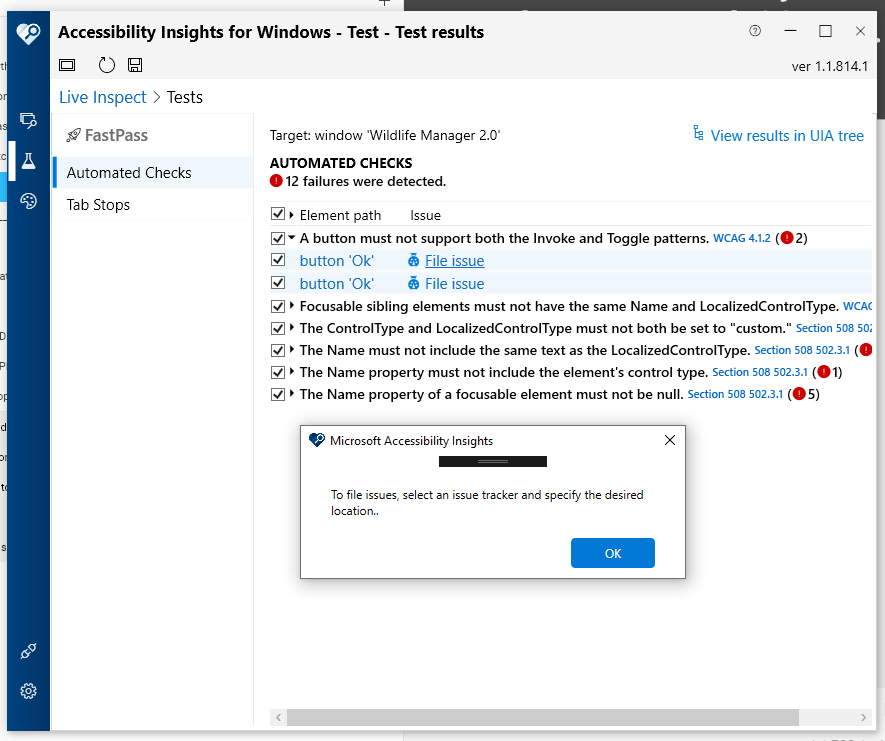This screenshot has width=885, height=741.
Task: Expand Name must not include LocalizedControlType rule
Action: pyautogui.click(x=291, y=349)
